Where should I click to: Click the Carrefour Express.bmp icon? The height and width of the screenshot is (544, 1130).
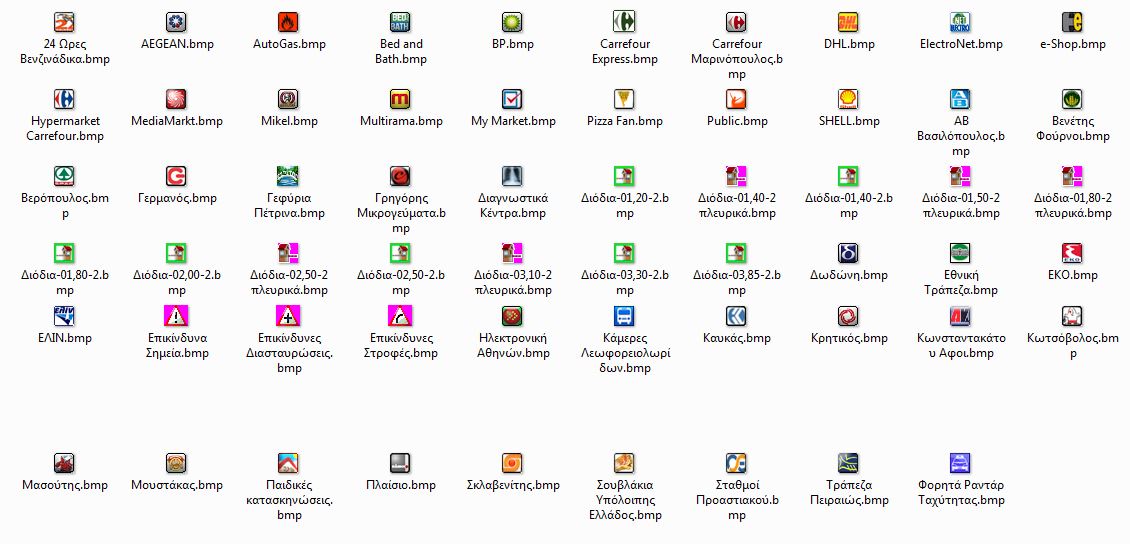point(624,22)
